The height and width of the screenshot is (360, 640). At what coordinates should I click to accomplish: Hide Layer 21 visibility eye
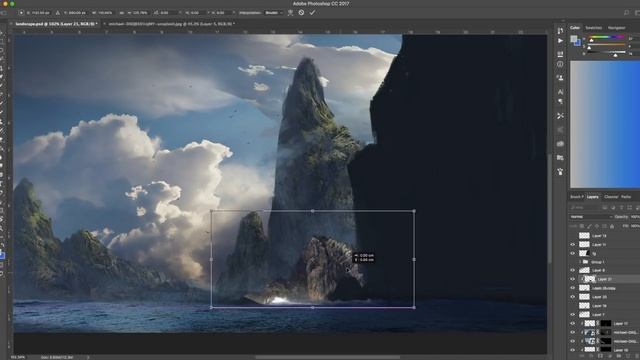coord(573,279)
